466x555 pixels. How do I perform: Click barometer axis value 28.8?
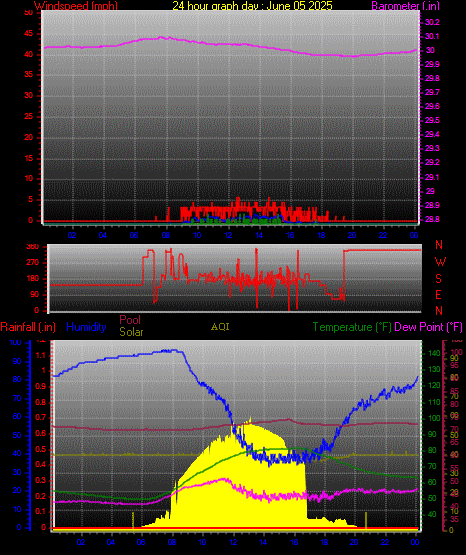pos(432,219)
